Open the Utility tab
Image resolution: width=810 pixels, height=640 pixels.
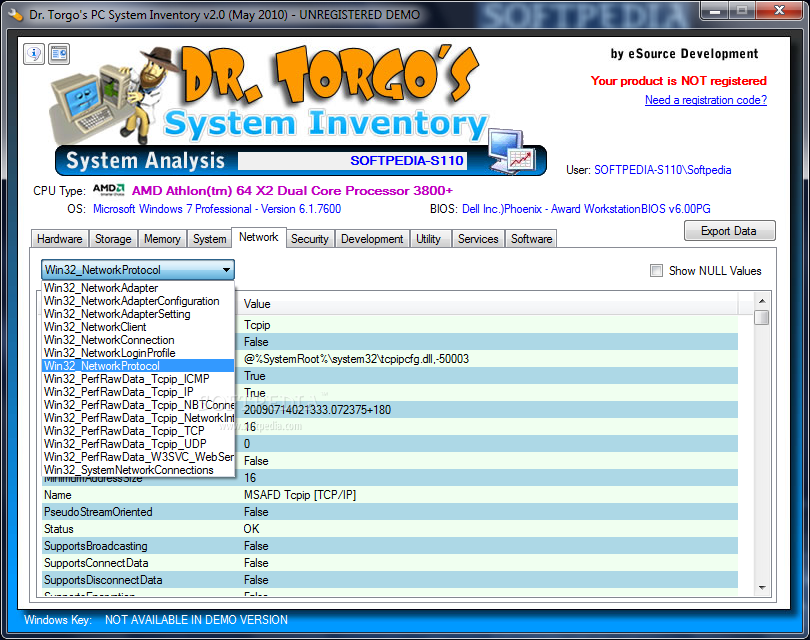(428, 239)
